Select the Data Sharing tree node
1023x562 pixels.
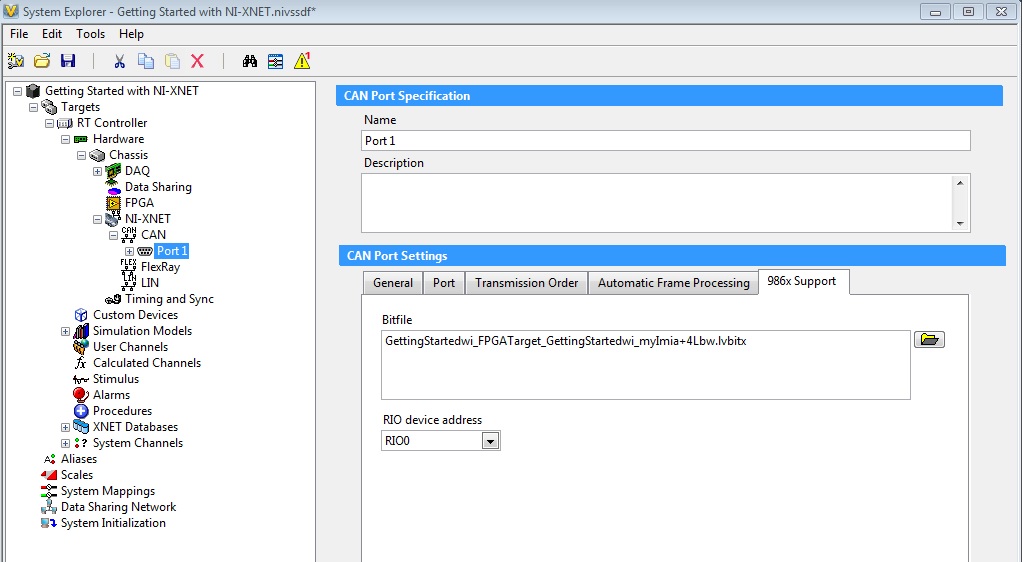(158, 187)
